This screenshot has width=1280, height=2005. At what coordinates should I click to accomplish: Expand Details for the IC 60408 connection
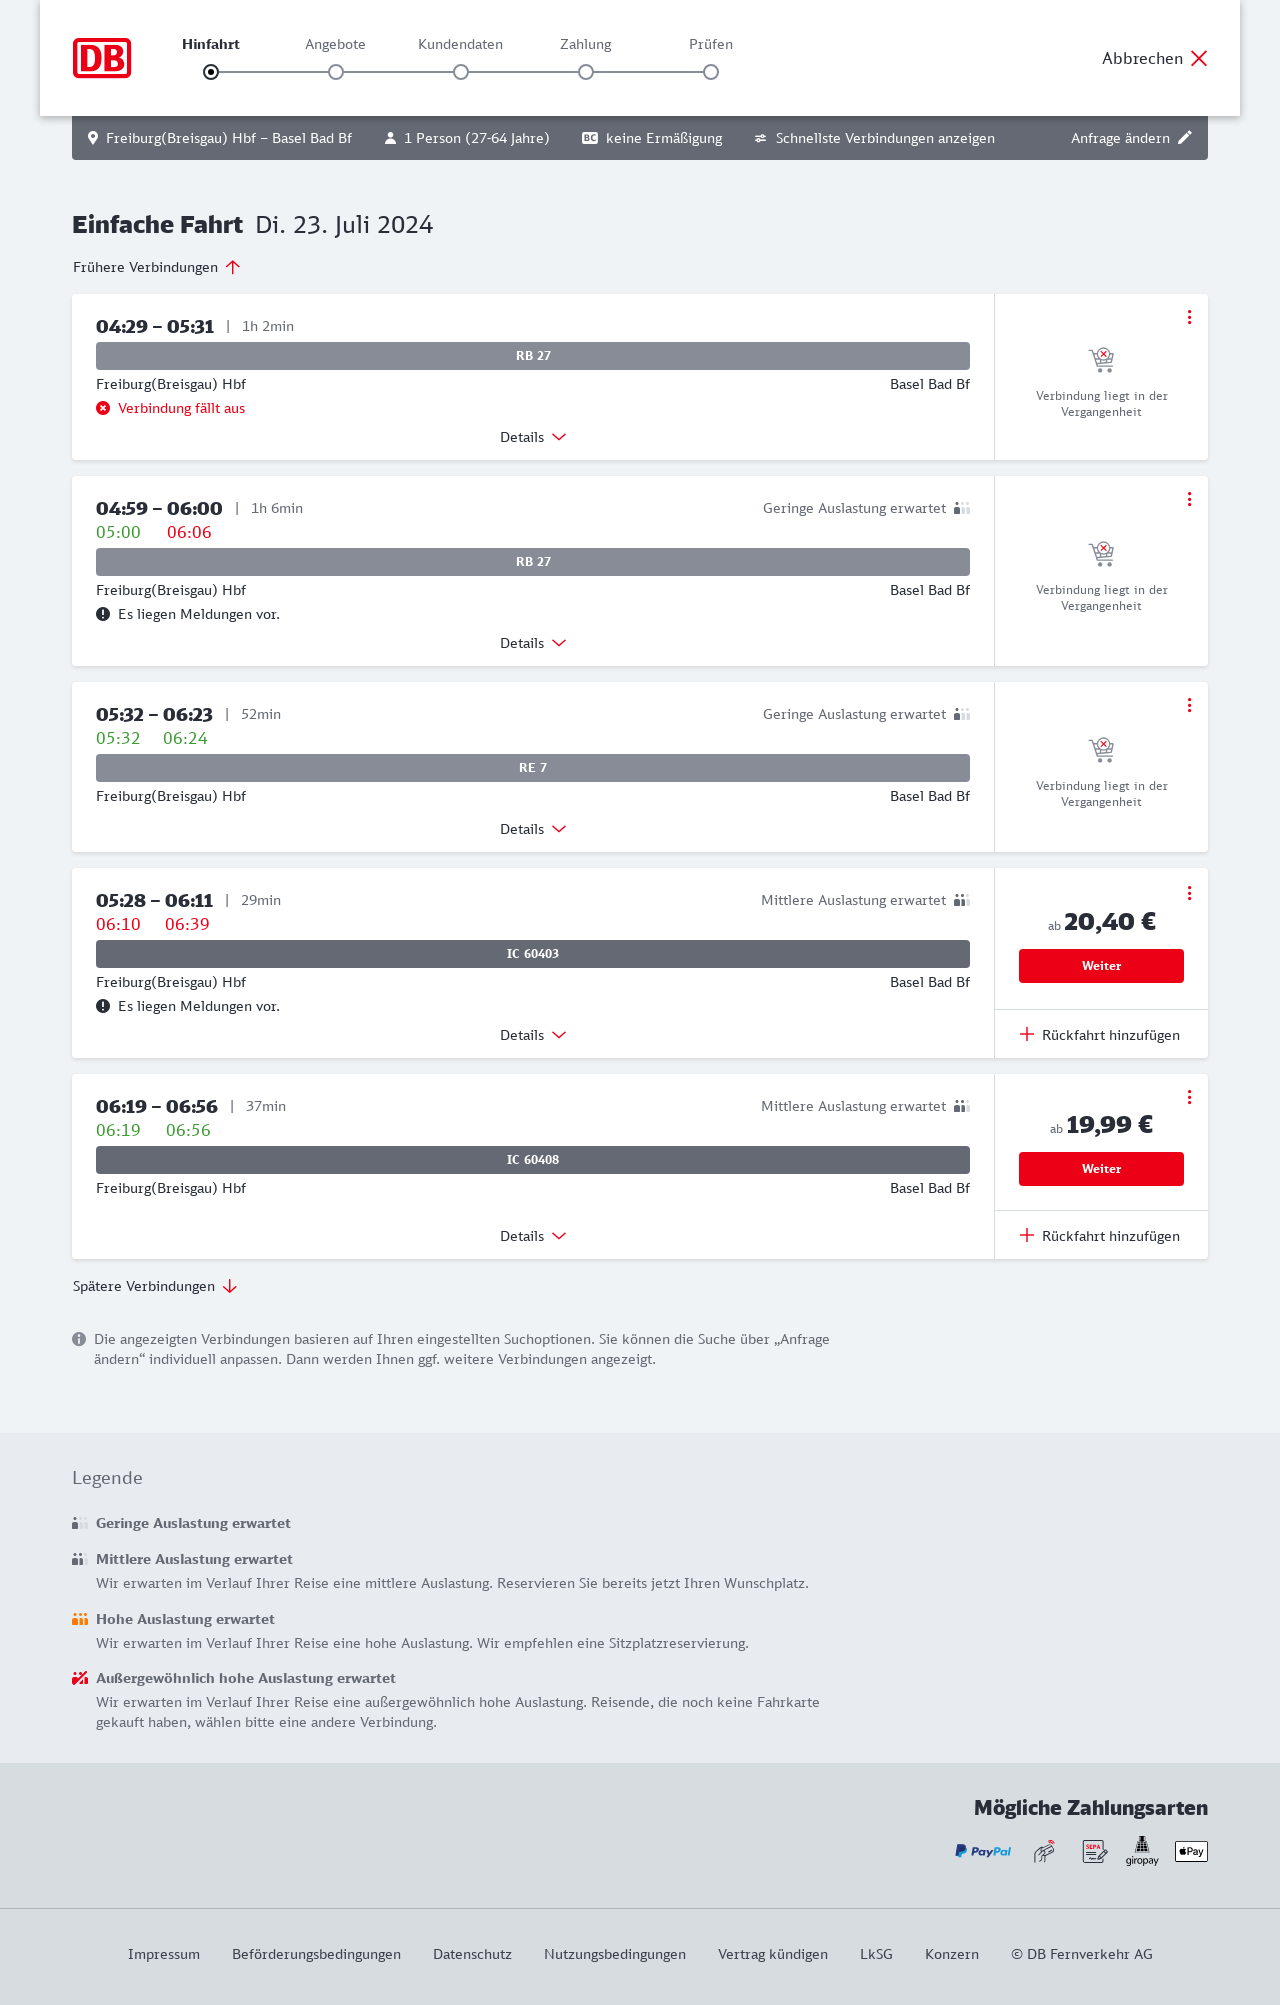(x=533, y=1236)
